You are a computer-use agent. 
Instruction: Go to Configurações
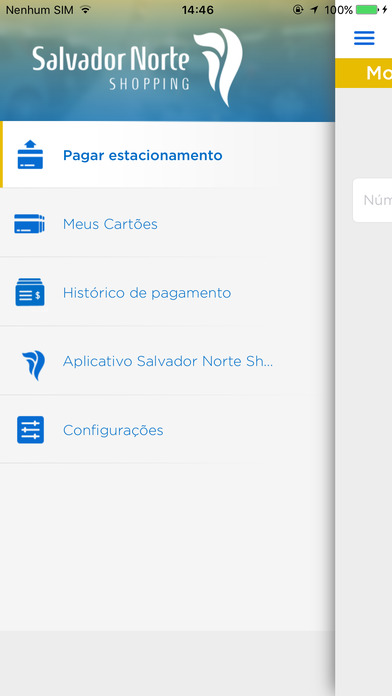(167, 430)
